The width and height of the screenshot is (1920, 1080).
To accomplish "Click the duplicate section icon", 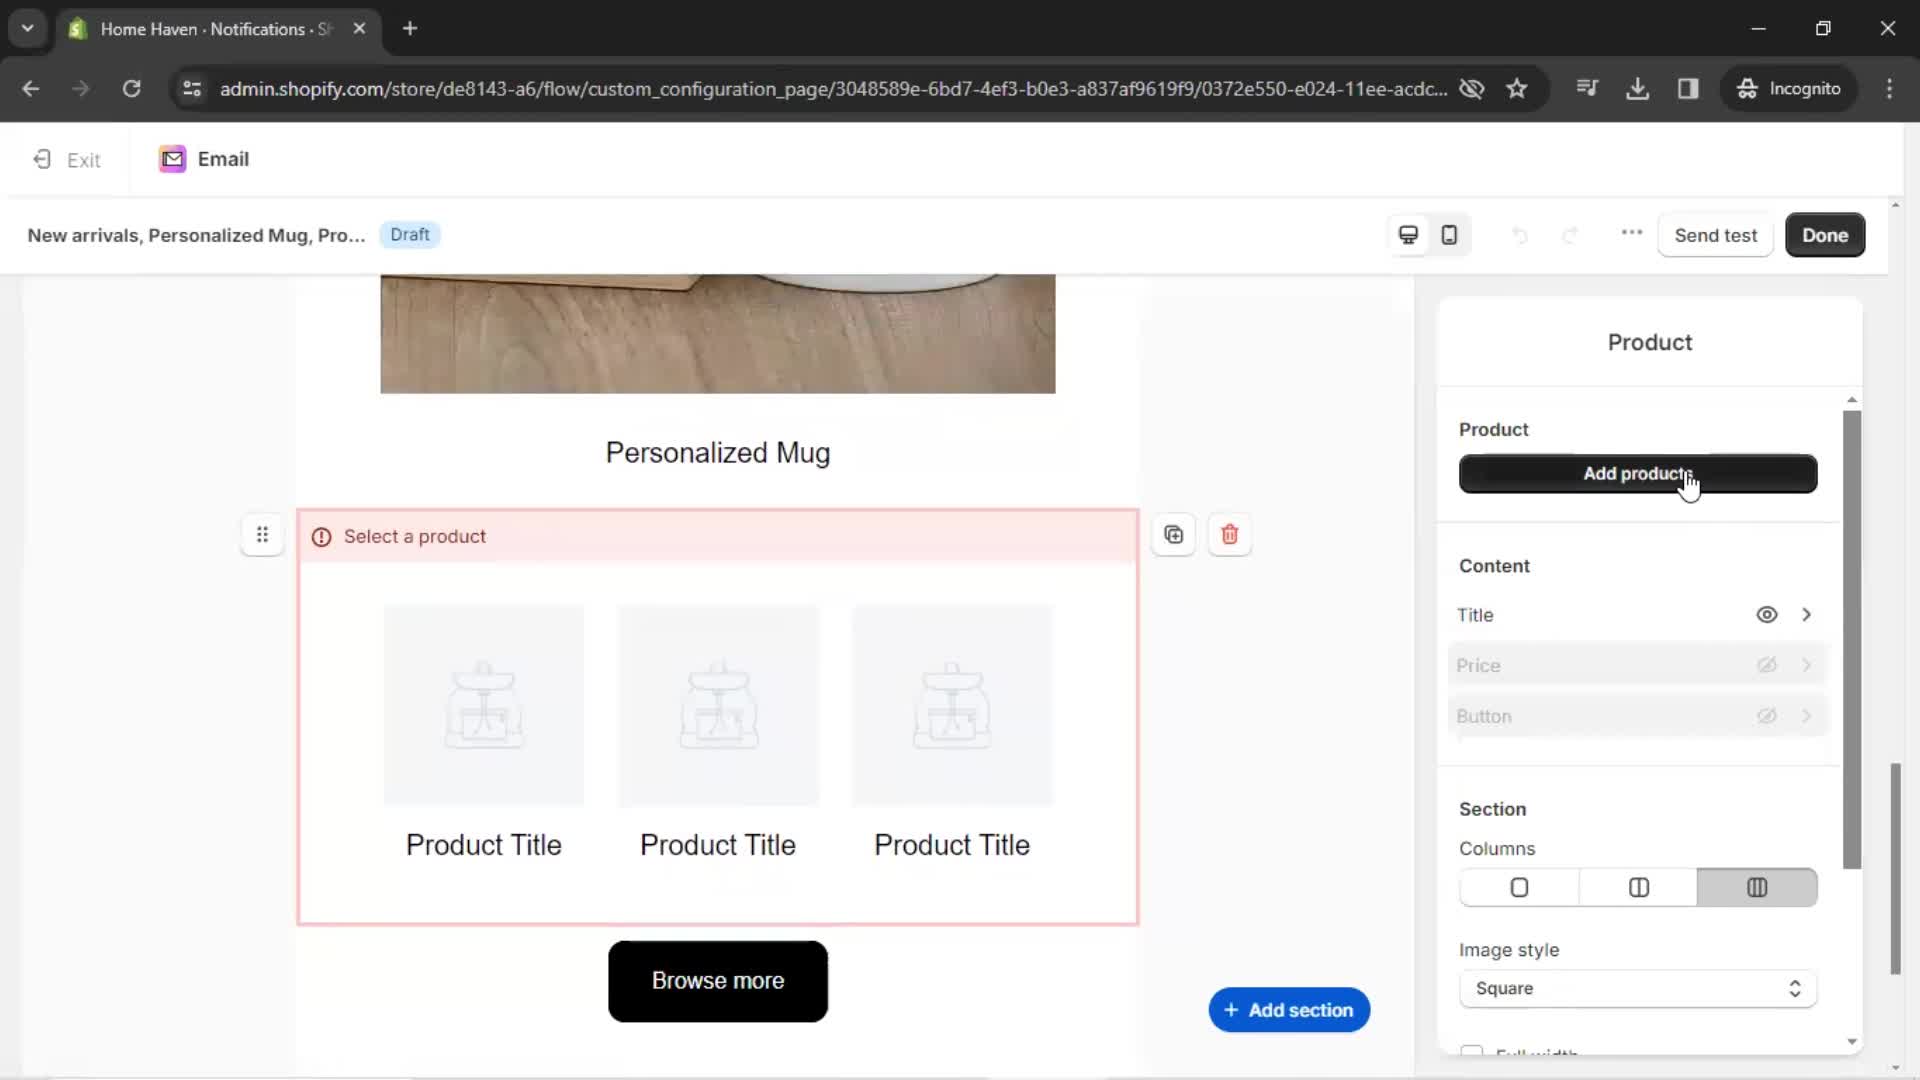I will (1174, 534).
